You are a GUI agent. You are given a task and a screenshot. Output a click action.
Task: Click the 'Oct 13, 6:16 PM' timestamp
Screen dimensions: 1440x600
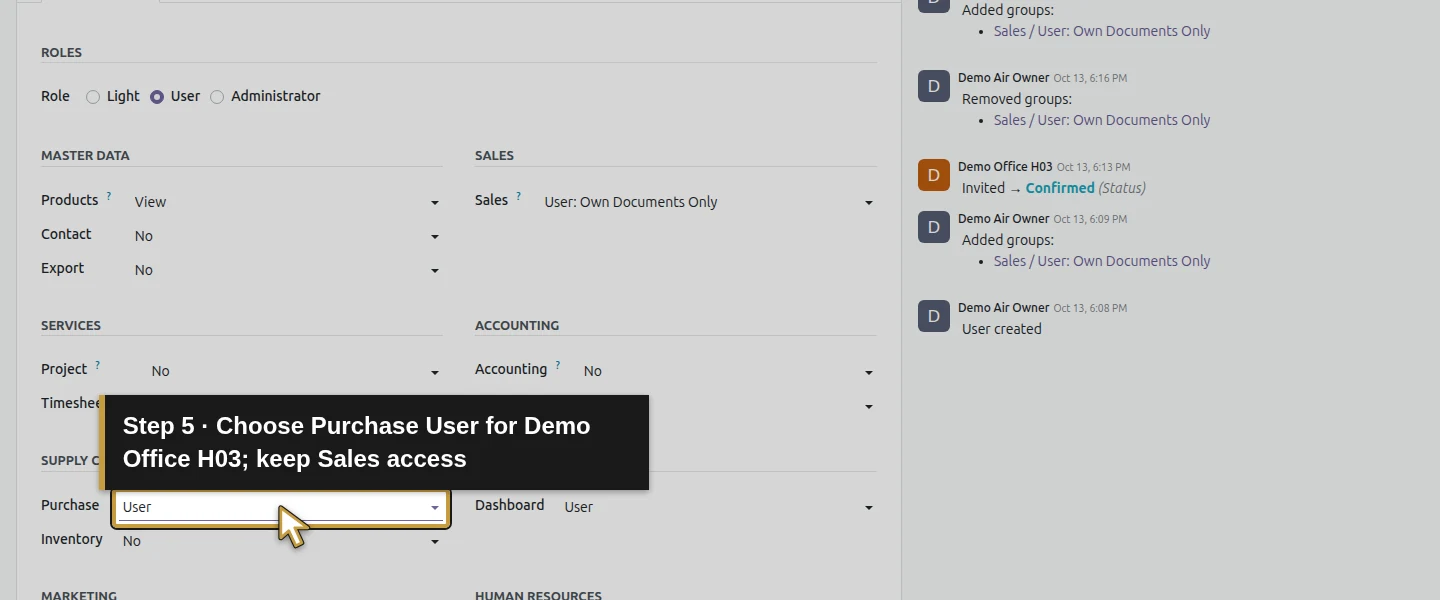click(x=1090, y=78)
